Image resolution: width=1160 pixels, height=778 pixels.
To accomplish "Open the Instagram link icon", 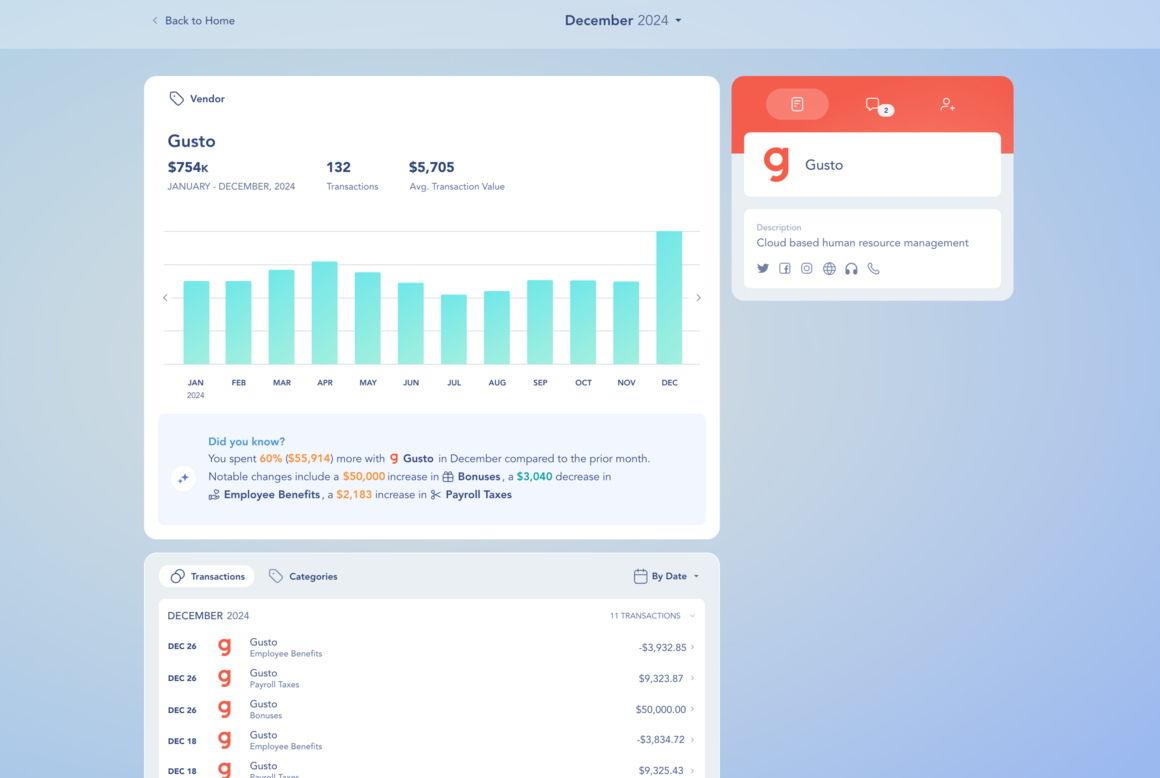I will click(806, 268).
